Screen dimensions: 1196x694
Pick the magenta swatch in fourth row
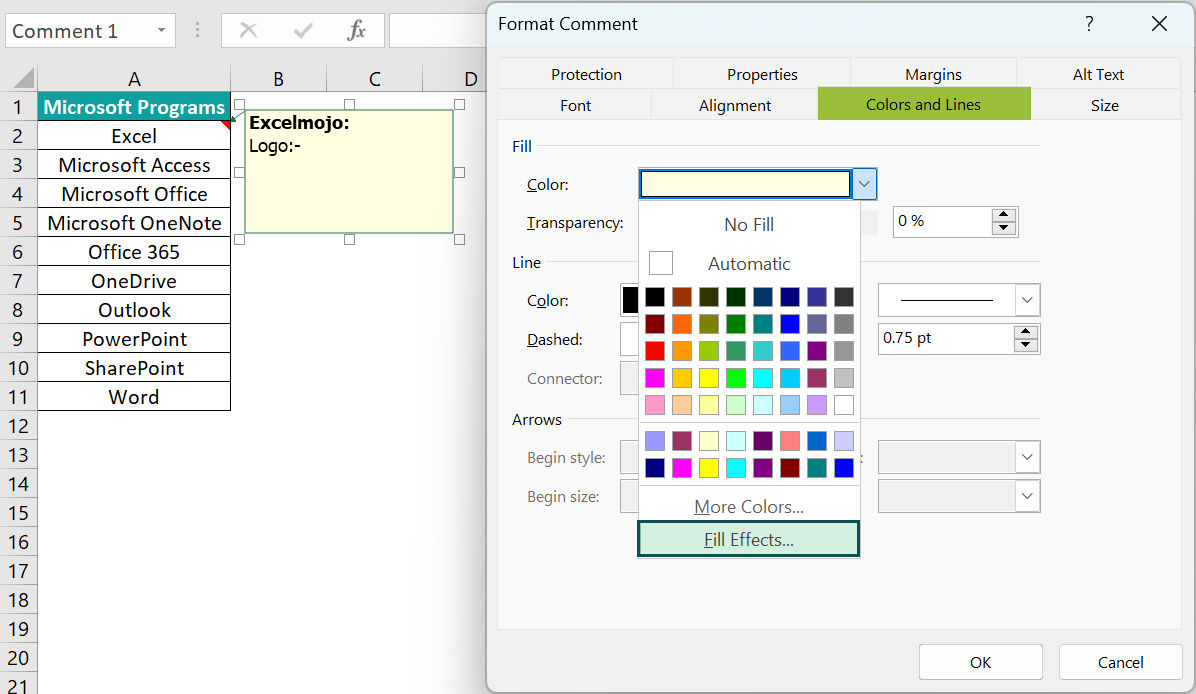(654, 378)
